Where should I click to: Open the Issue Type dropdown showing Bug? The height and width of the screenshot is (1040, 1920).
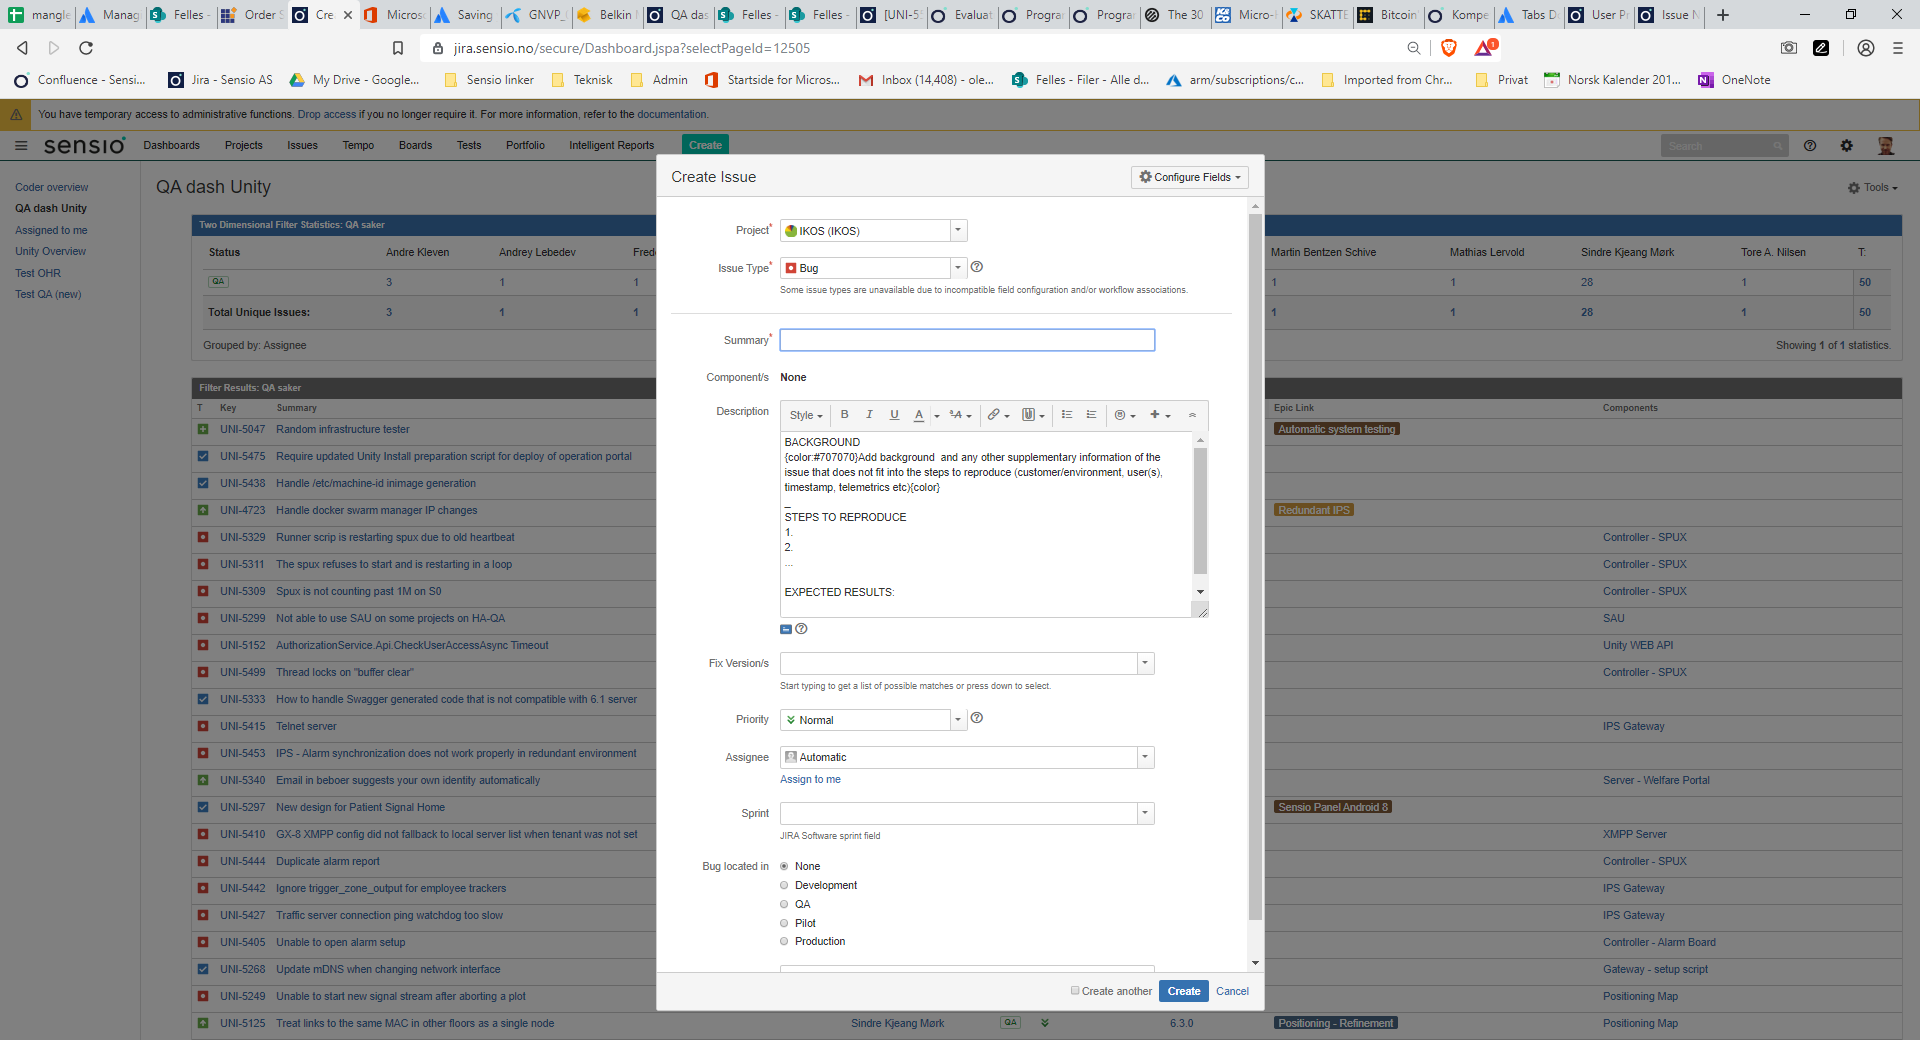(x=957, y=267)
